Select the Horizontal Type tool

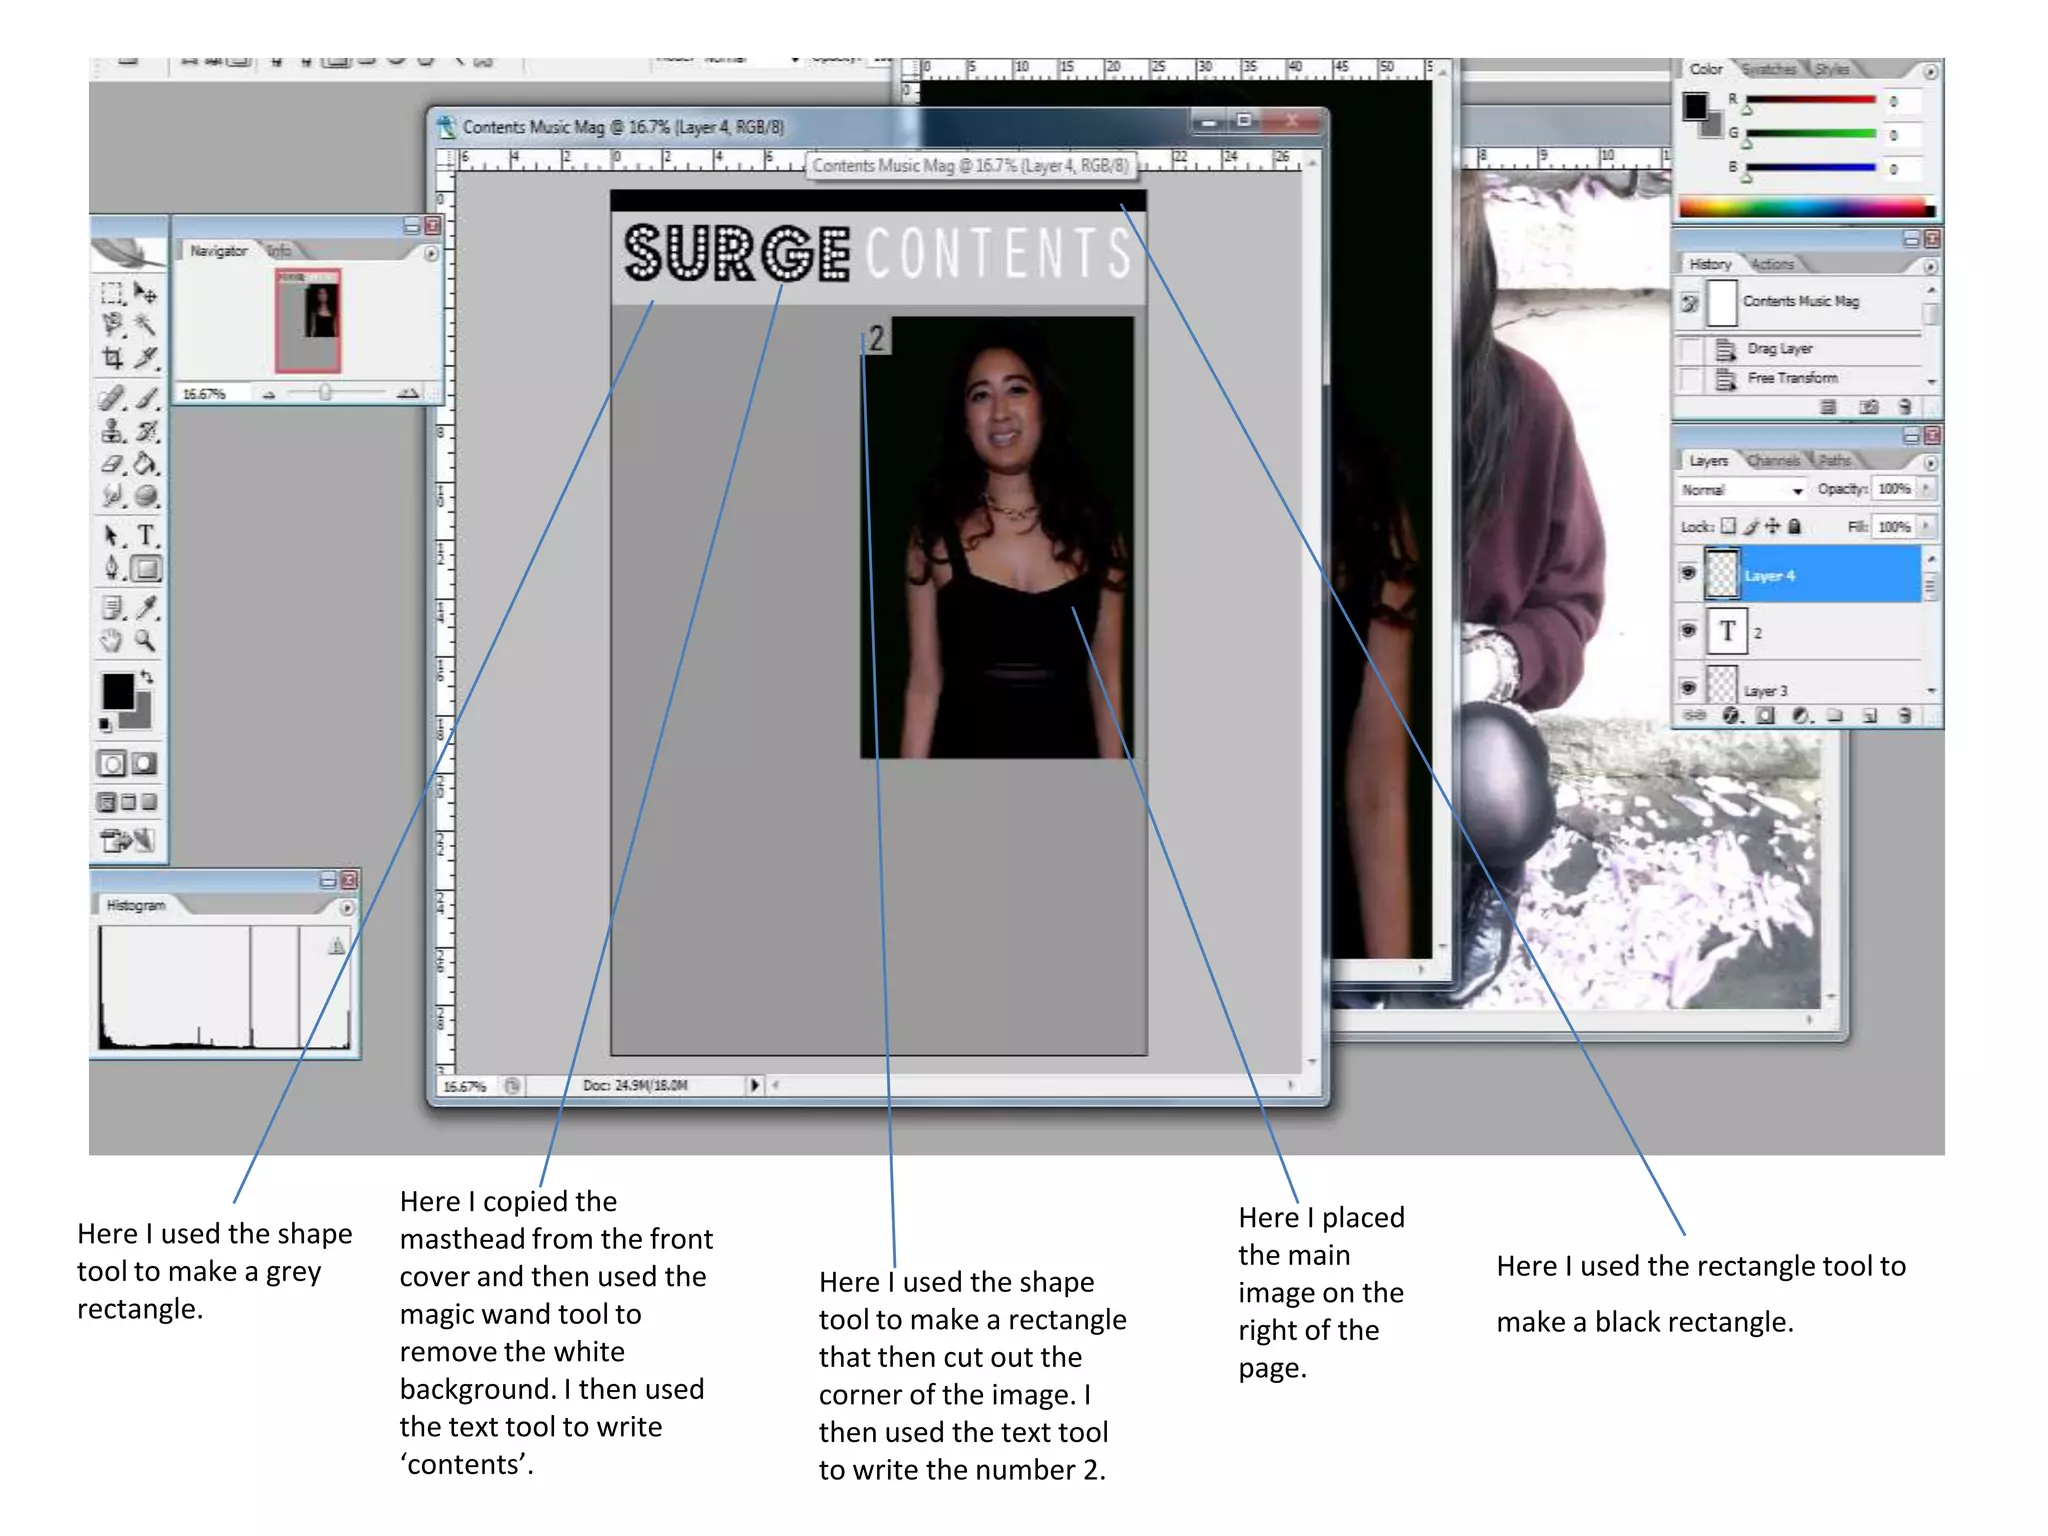[x=146, y=535]
